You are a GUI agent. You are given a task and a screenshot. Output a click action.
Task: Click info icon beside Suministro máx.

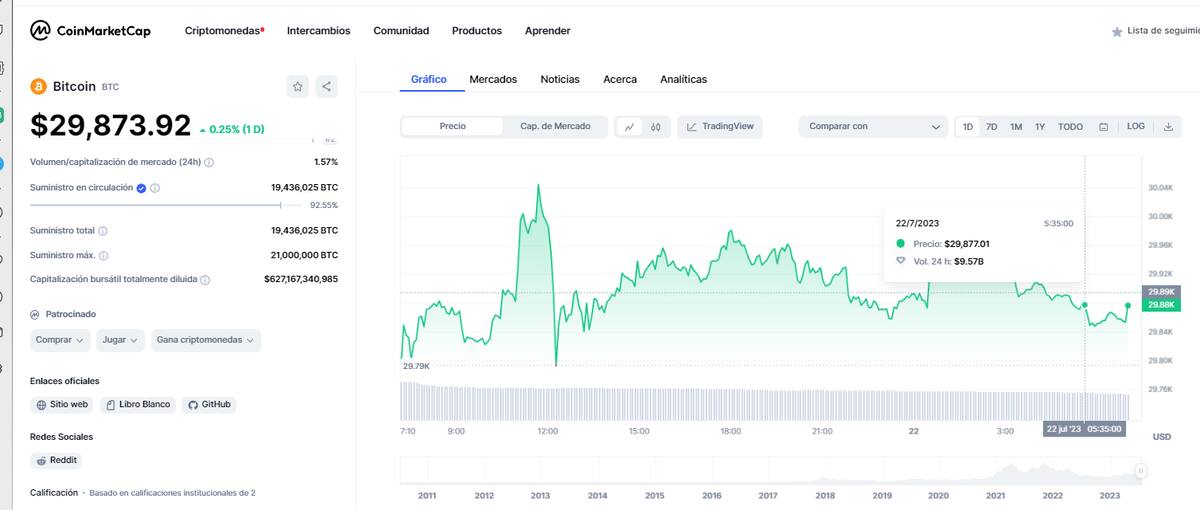[104, 256]
